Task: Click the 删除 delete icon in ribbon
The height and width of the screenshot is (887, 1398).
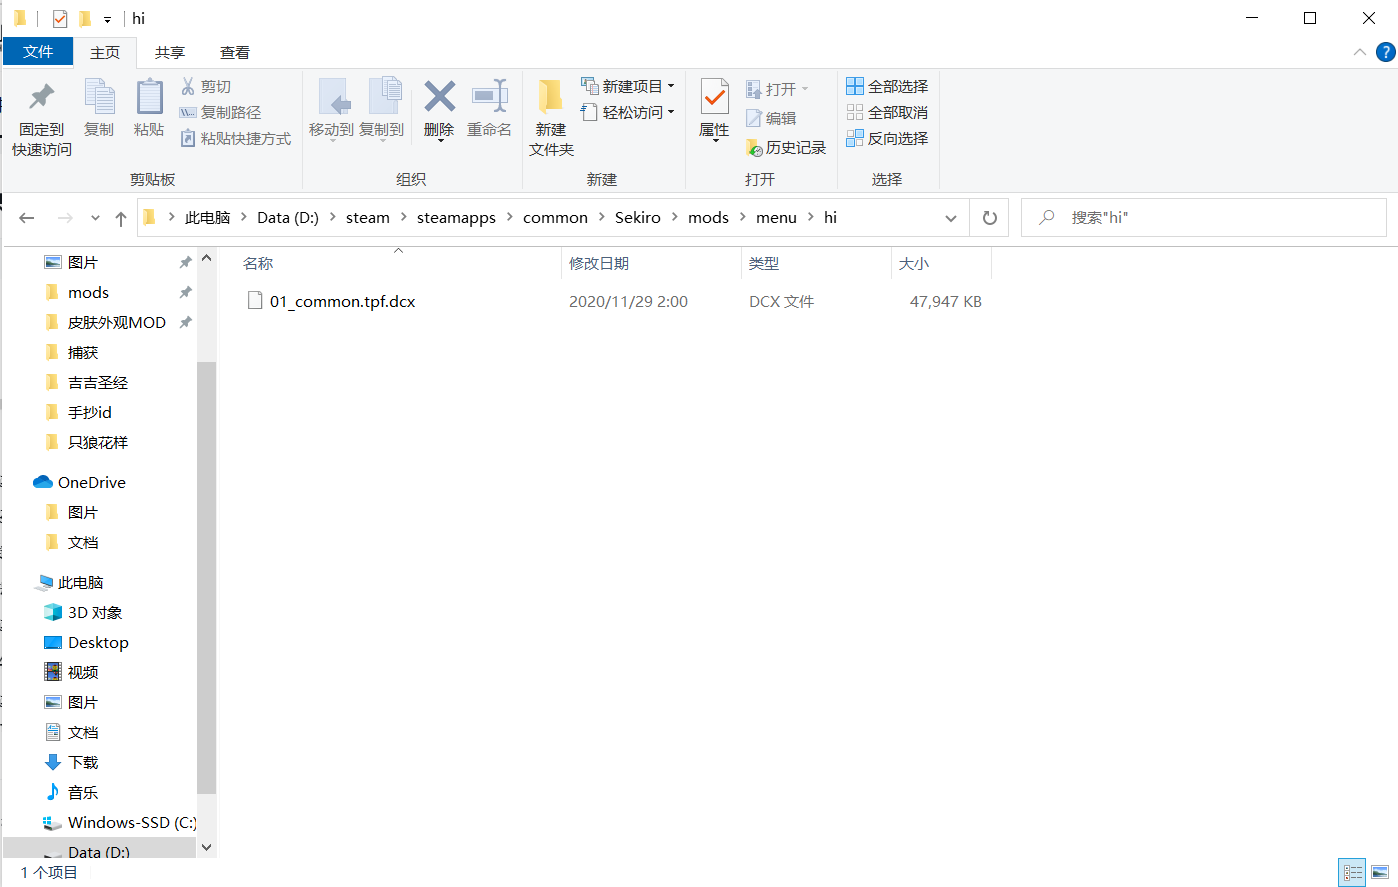Action: click(x=439, y=97)
